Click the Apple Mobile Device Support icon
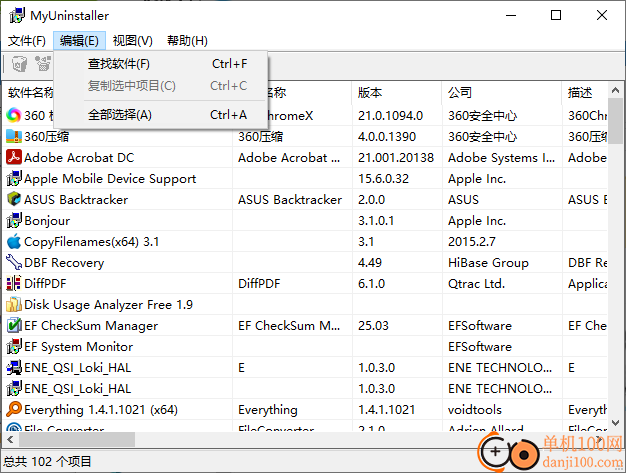The width and height of the screenshot is (626, 473). click(x=14, y=178)
